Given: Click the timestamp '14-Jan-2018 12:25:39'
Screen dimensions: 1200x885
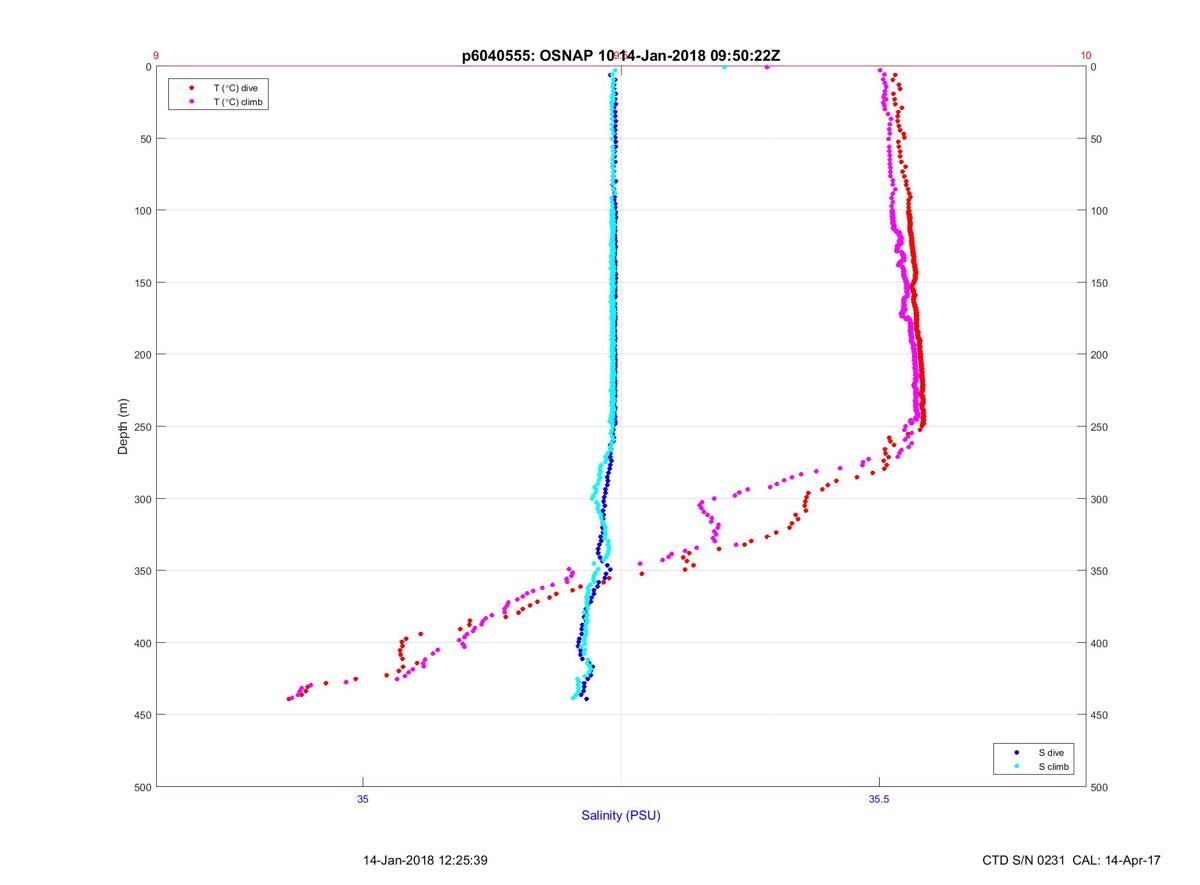Looking at the screenshot, I should point(425,860).
